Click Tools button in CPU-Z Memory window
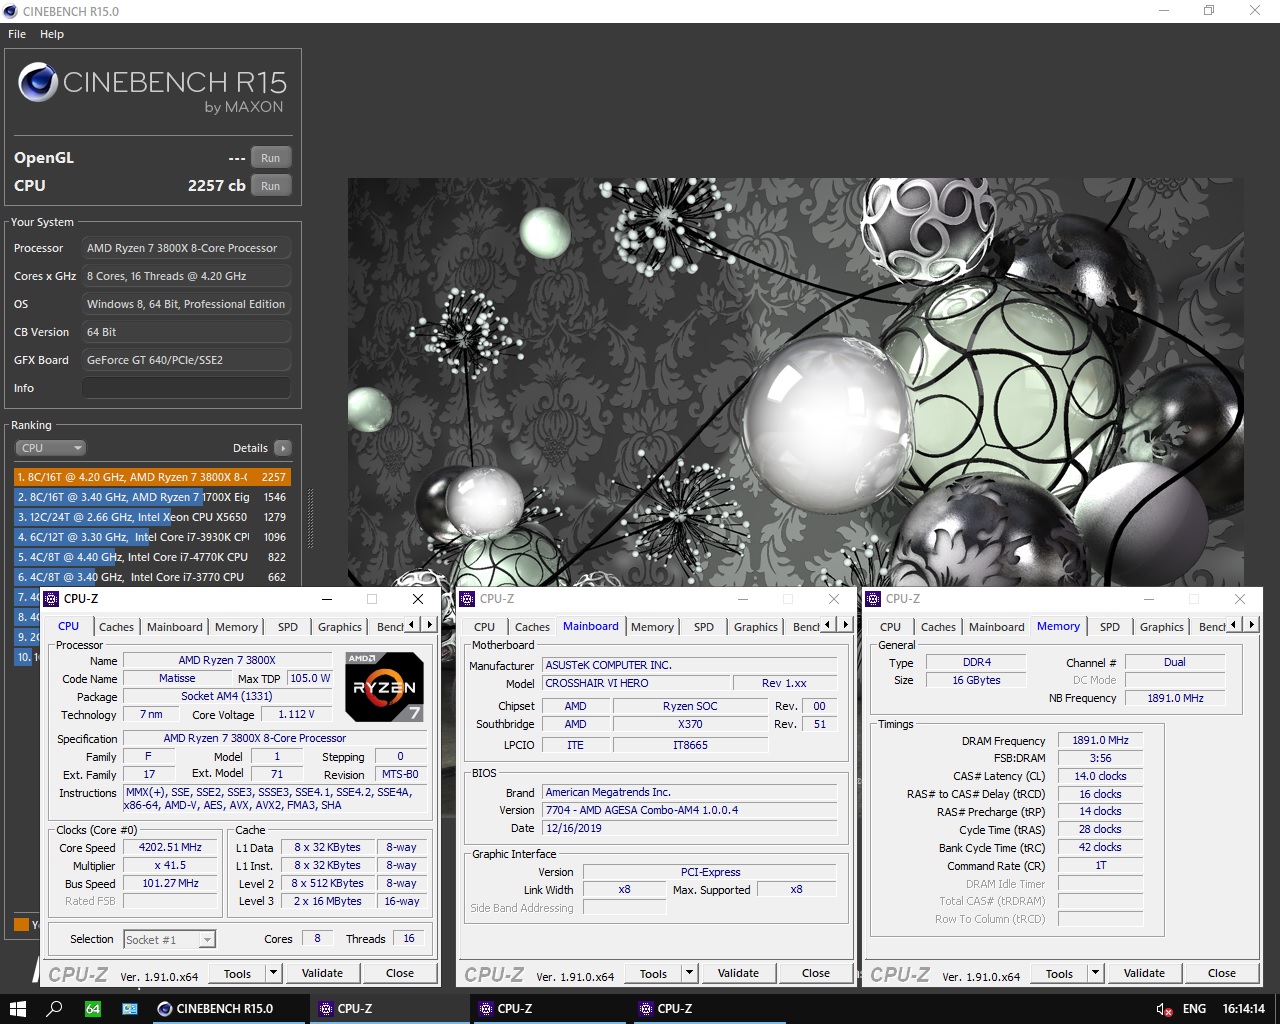 click(x=1059, y=973)
